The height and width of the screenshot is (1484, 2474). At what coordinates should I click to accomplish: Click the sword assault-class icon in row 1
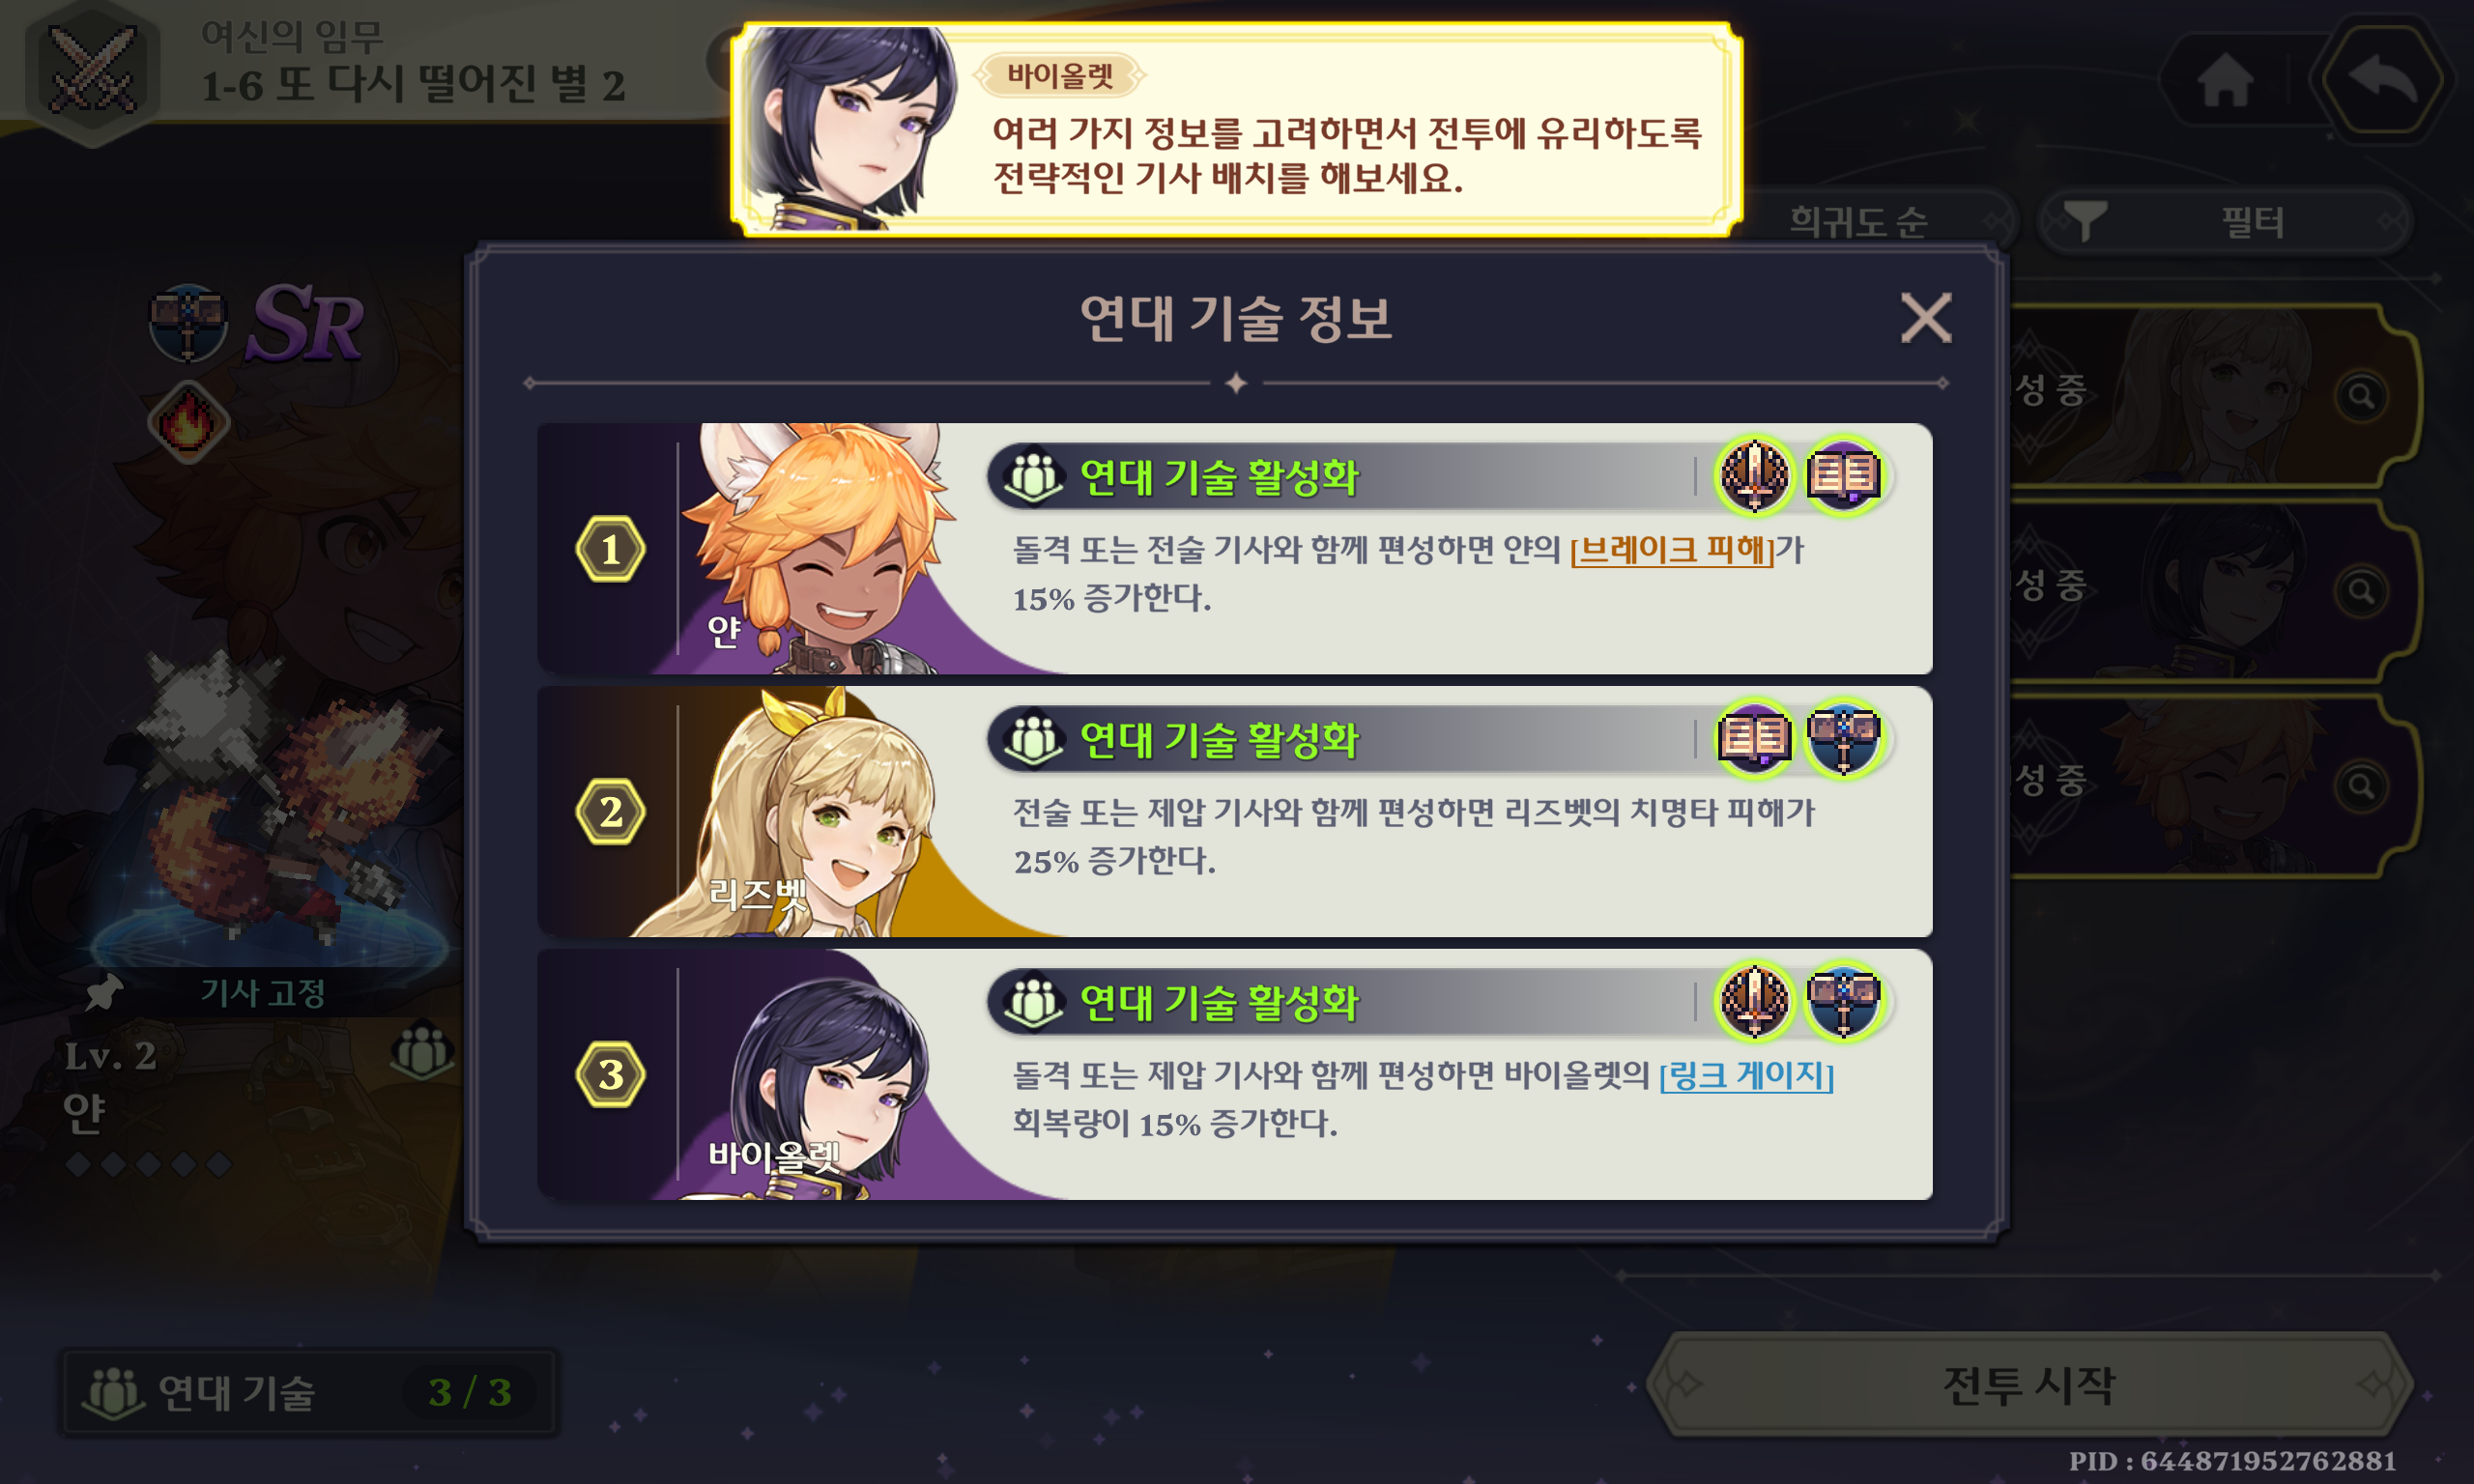pos(1754,476)
